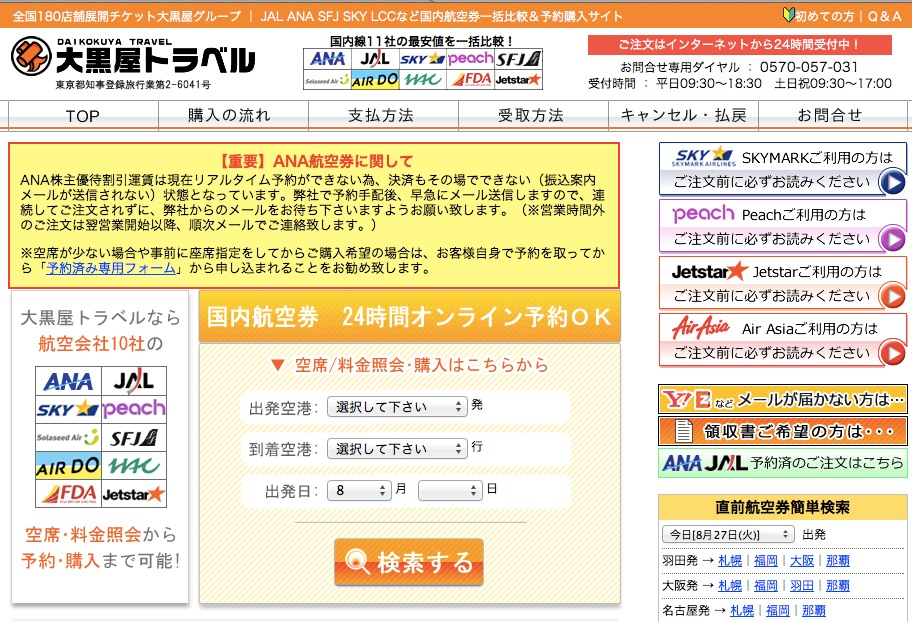The width and height of the screenshot is (912, 622).
Task: Click the green-yellow beginner mark icon at top right
Action: coord(789,15)
